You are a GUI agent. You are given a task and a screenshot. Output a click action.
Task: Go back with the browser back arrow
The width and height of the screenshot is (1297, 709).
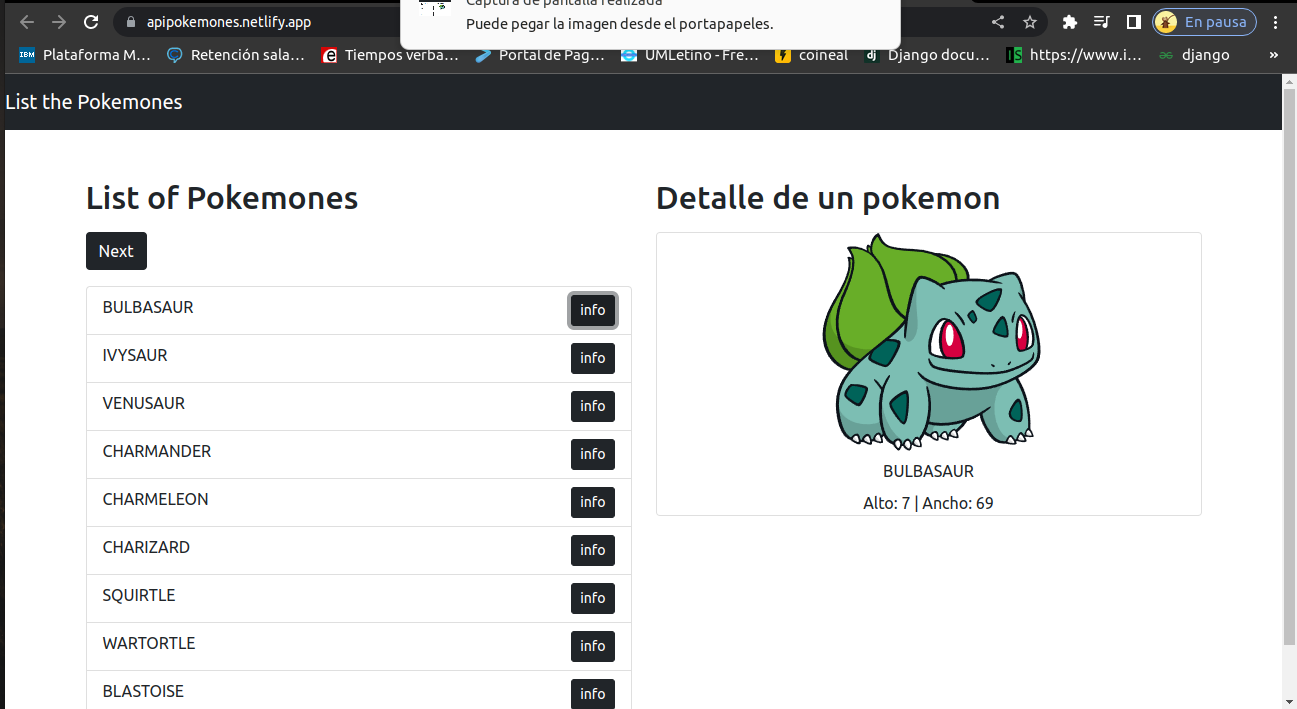[x=27, y=22]
